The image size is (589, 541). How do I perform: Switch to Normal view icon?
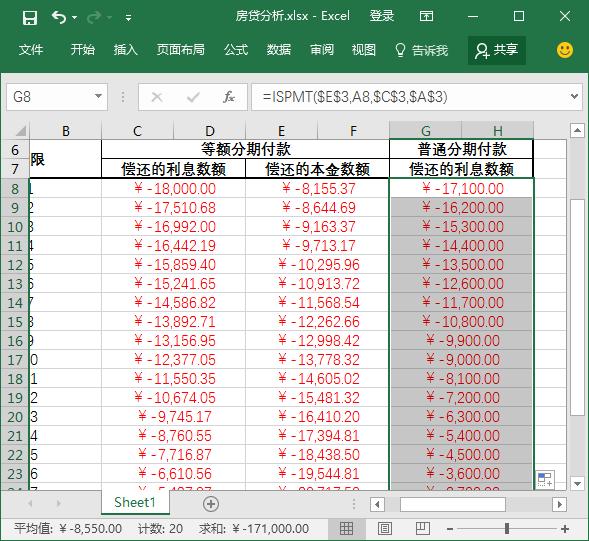coord(346,529)
